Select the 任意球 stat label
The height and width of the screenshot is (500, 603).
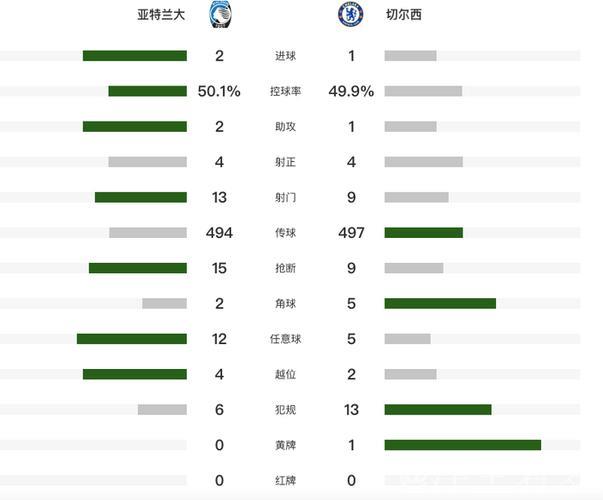click(285, 339)
